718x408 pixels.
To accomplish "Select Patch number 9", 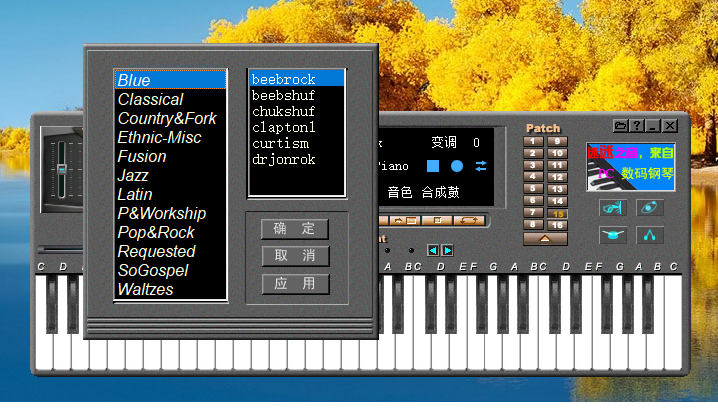I will click(557, 142).
